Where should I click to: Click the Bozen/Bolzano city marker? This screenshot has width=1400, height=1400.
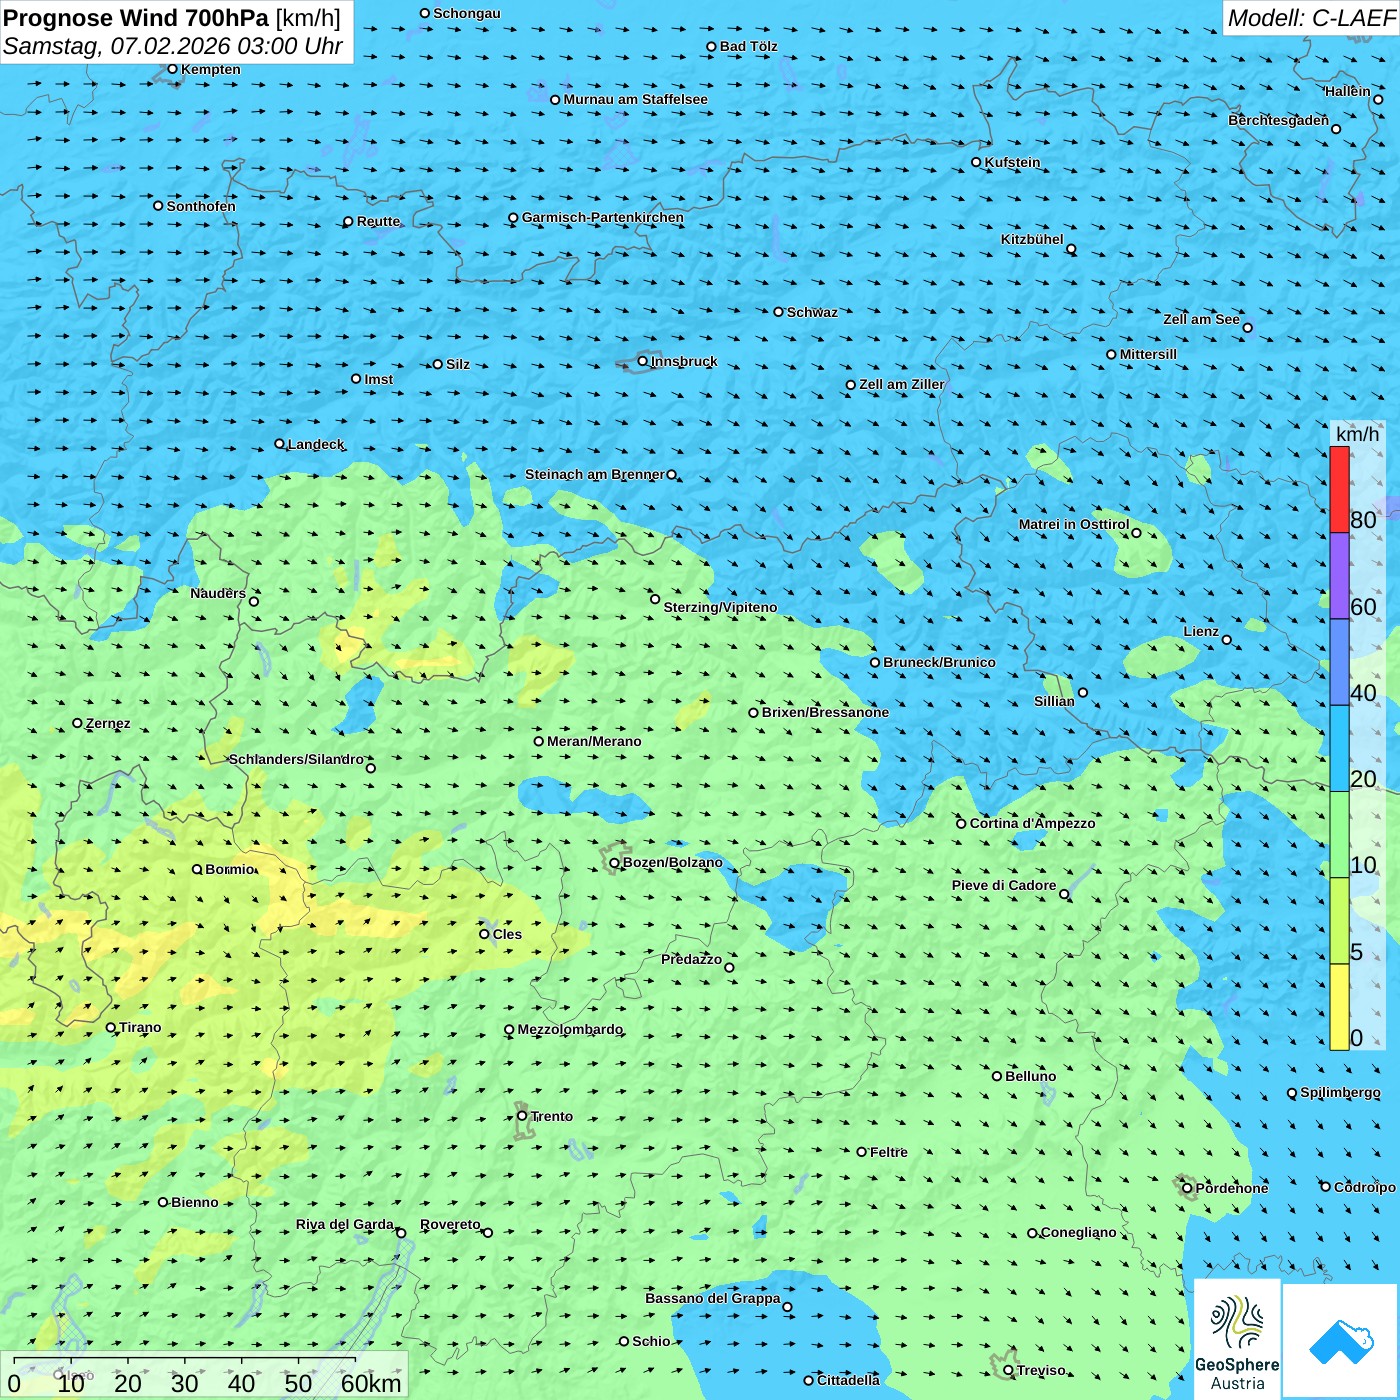click(615, 862)
